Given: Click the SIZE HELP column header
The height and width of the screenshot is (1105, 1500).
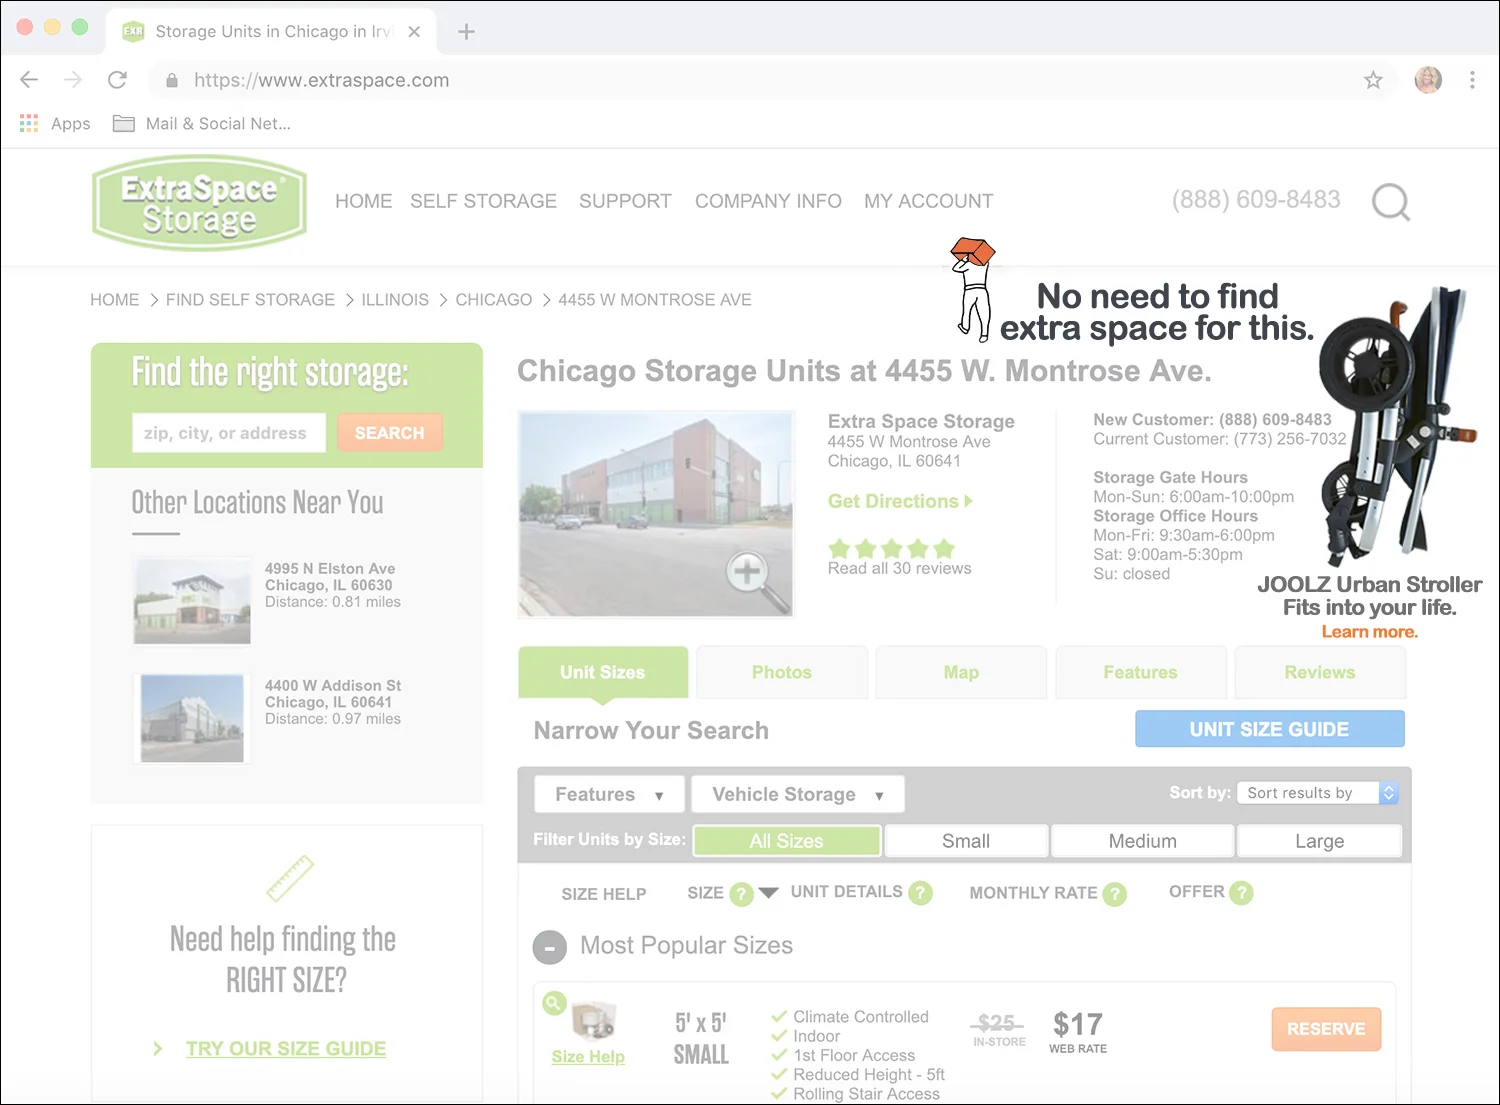Looking at the screenshot, I should click(x=604, y=894).
